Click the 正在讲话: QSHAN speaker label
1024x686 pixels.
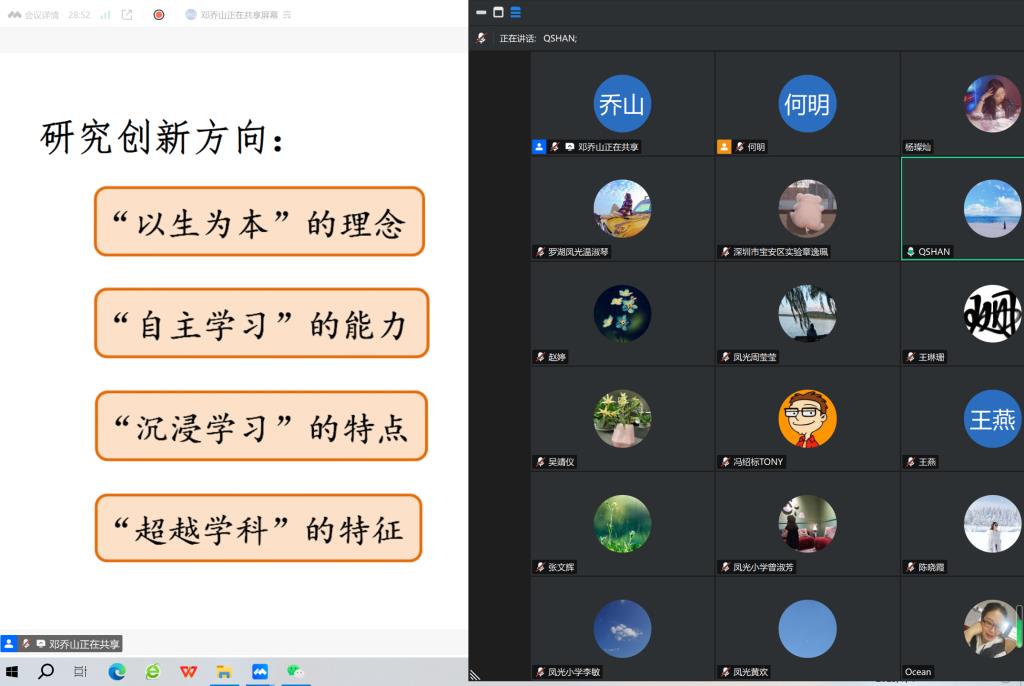[538, 38]
